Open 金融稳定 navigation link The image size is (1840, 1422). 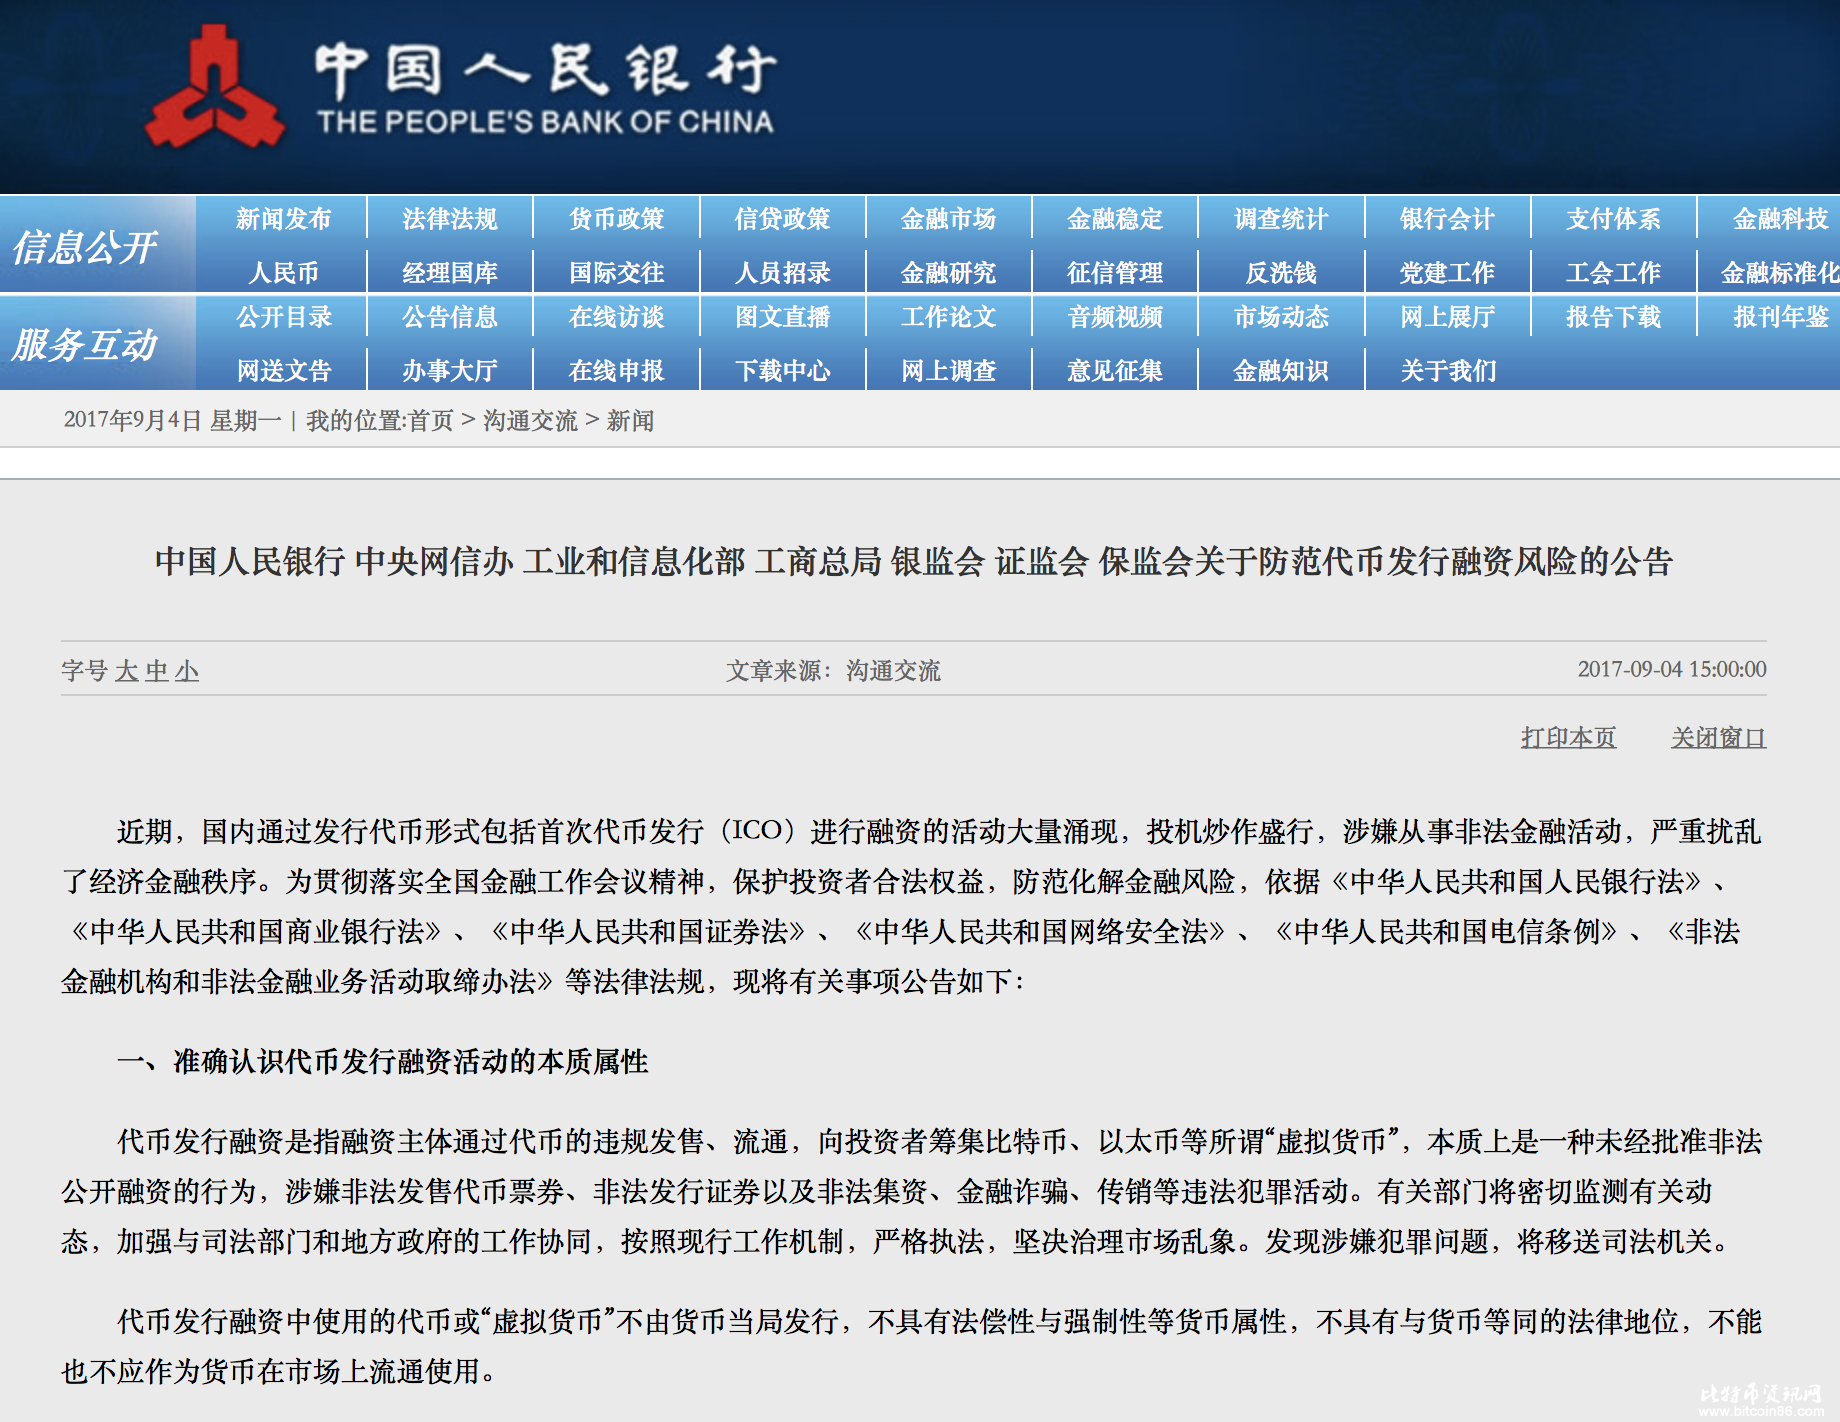point(1114,219)
